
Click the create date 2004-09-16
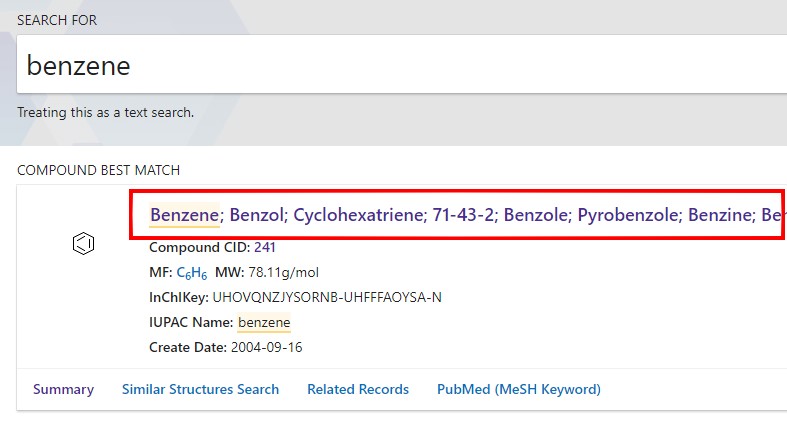(267, 347)
